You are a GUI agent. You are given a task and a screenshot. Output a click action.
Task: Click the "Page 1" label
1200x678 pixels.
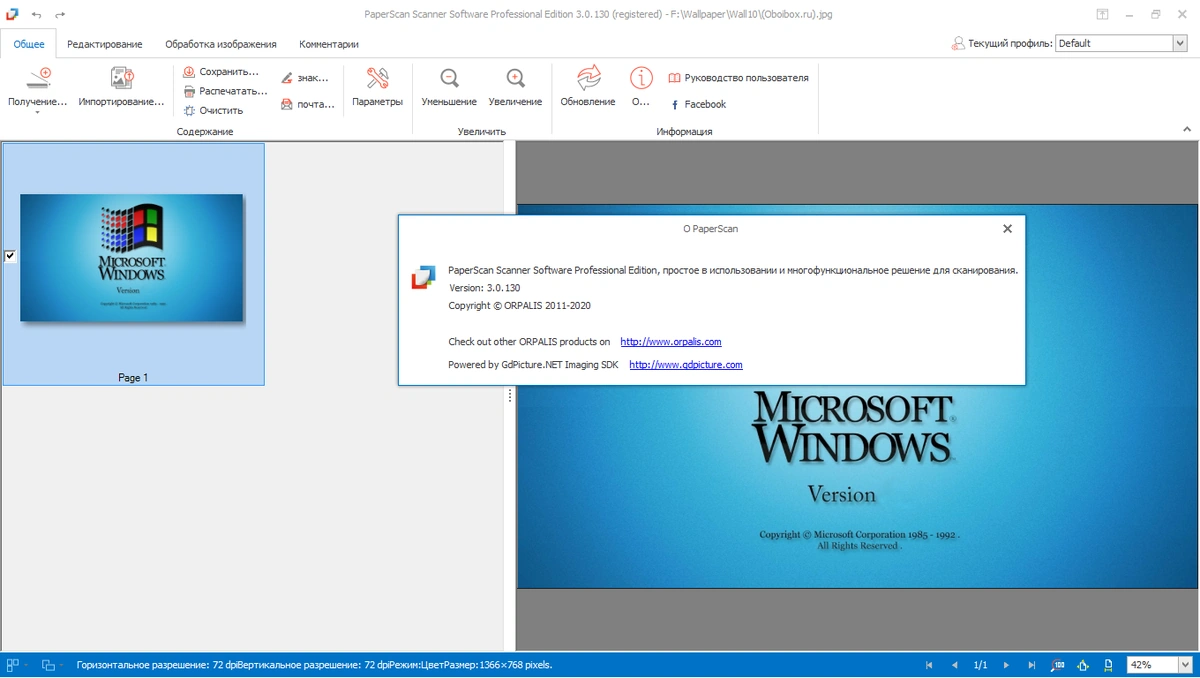(x=133, y=378)
